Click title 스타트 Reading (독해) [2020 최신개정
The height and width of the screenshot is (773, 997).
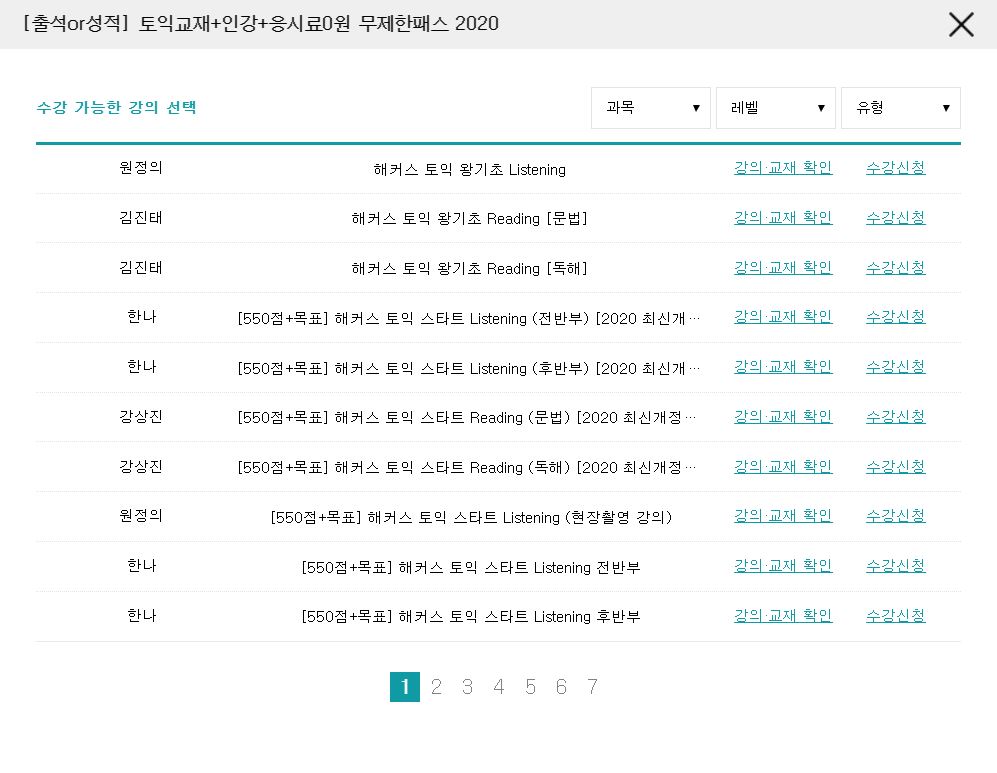tap(467, 468)
